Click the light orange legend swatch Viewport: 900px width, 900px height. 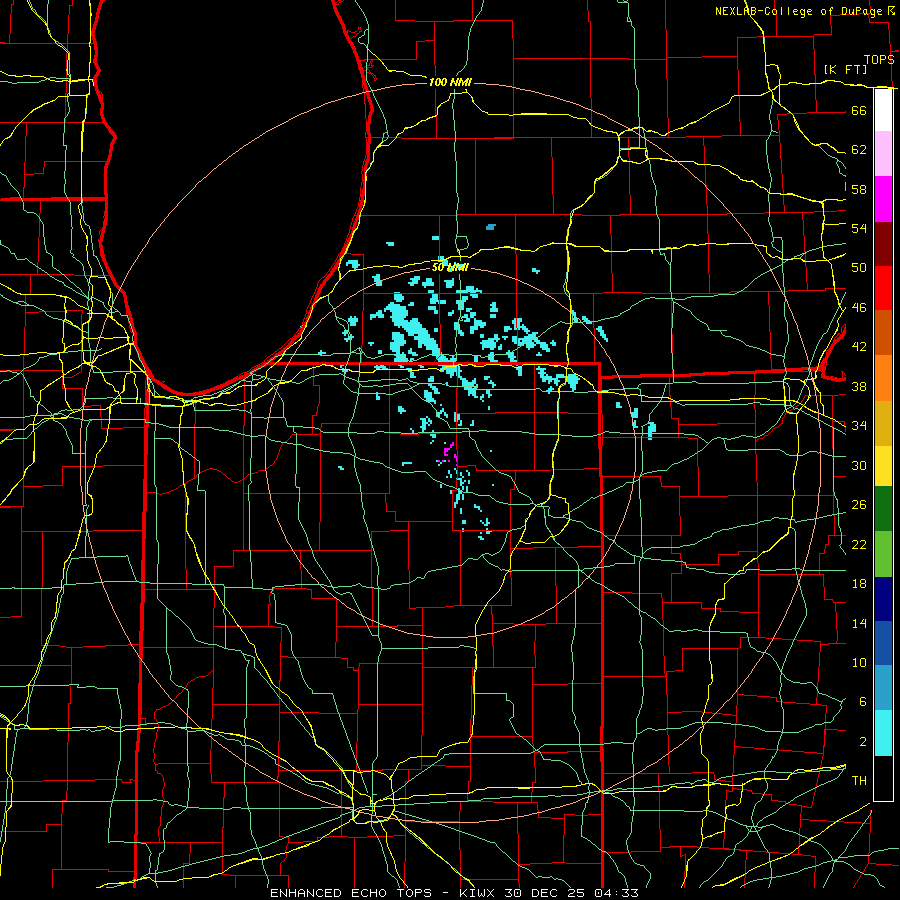pos(883,378)
